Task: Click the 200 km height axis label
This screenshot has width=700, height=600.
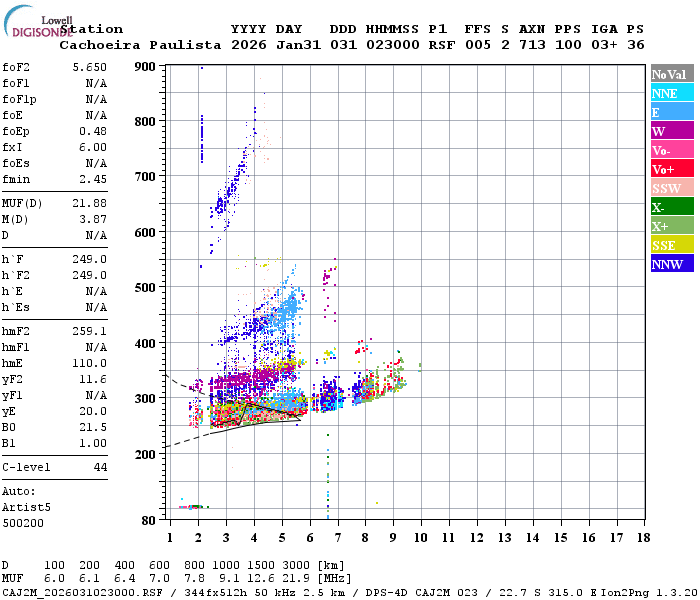Action: point(145,454)
